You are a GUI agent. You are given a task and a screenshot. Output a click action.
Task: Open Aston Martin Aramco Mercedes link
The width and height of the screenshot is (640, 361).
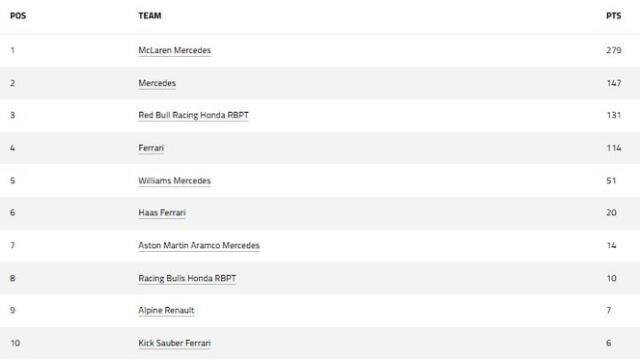[x=199, y=245]
